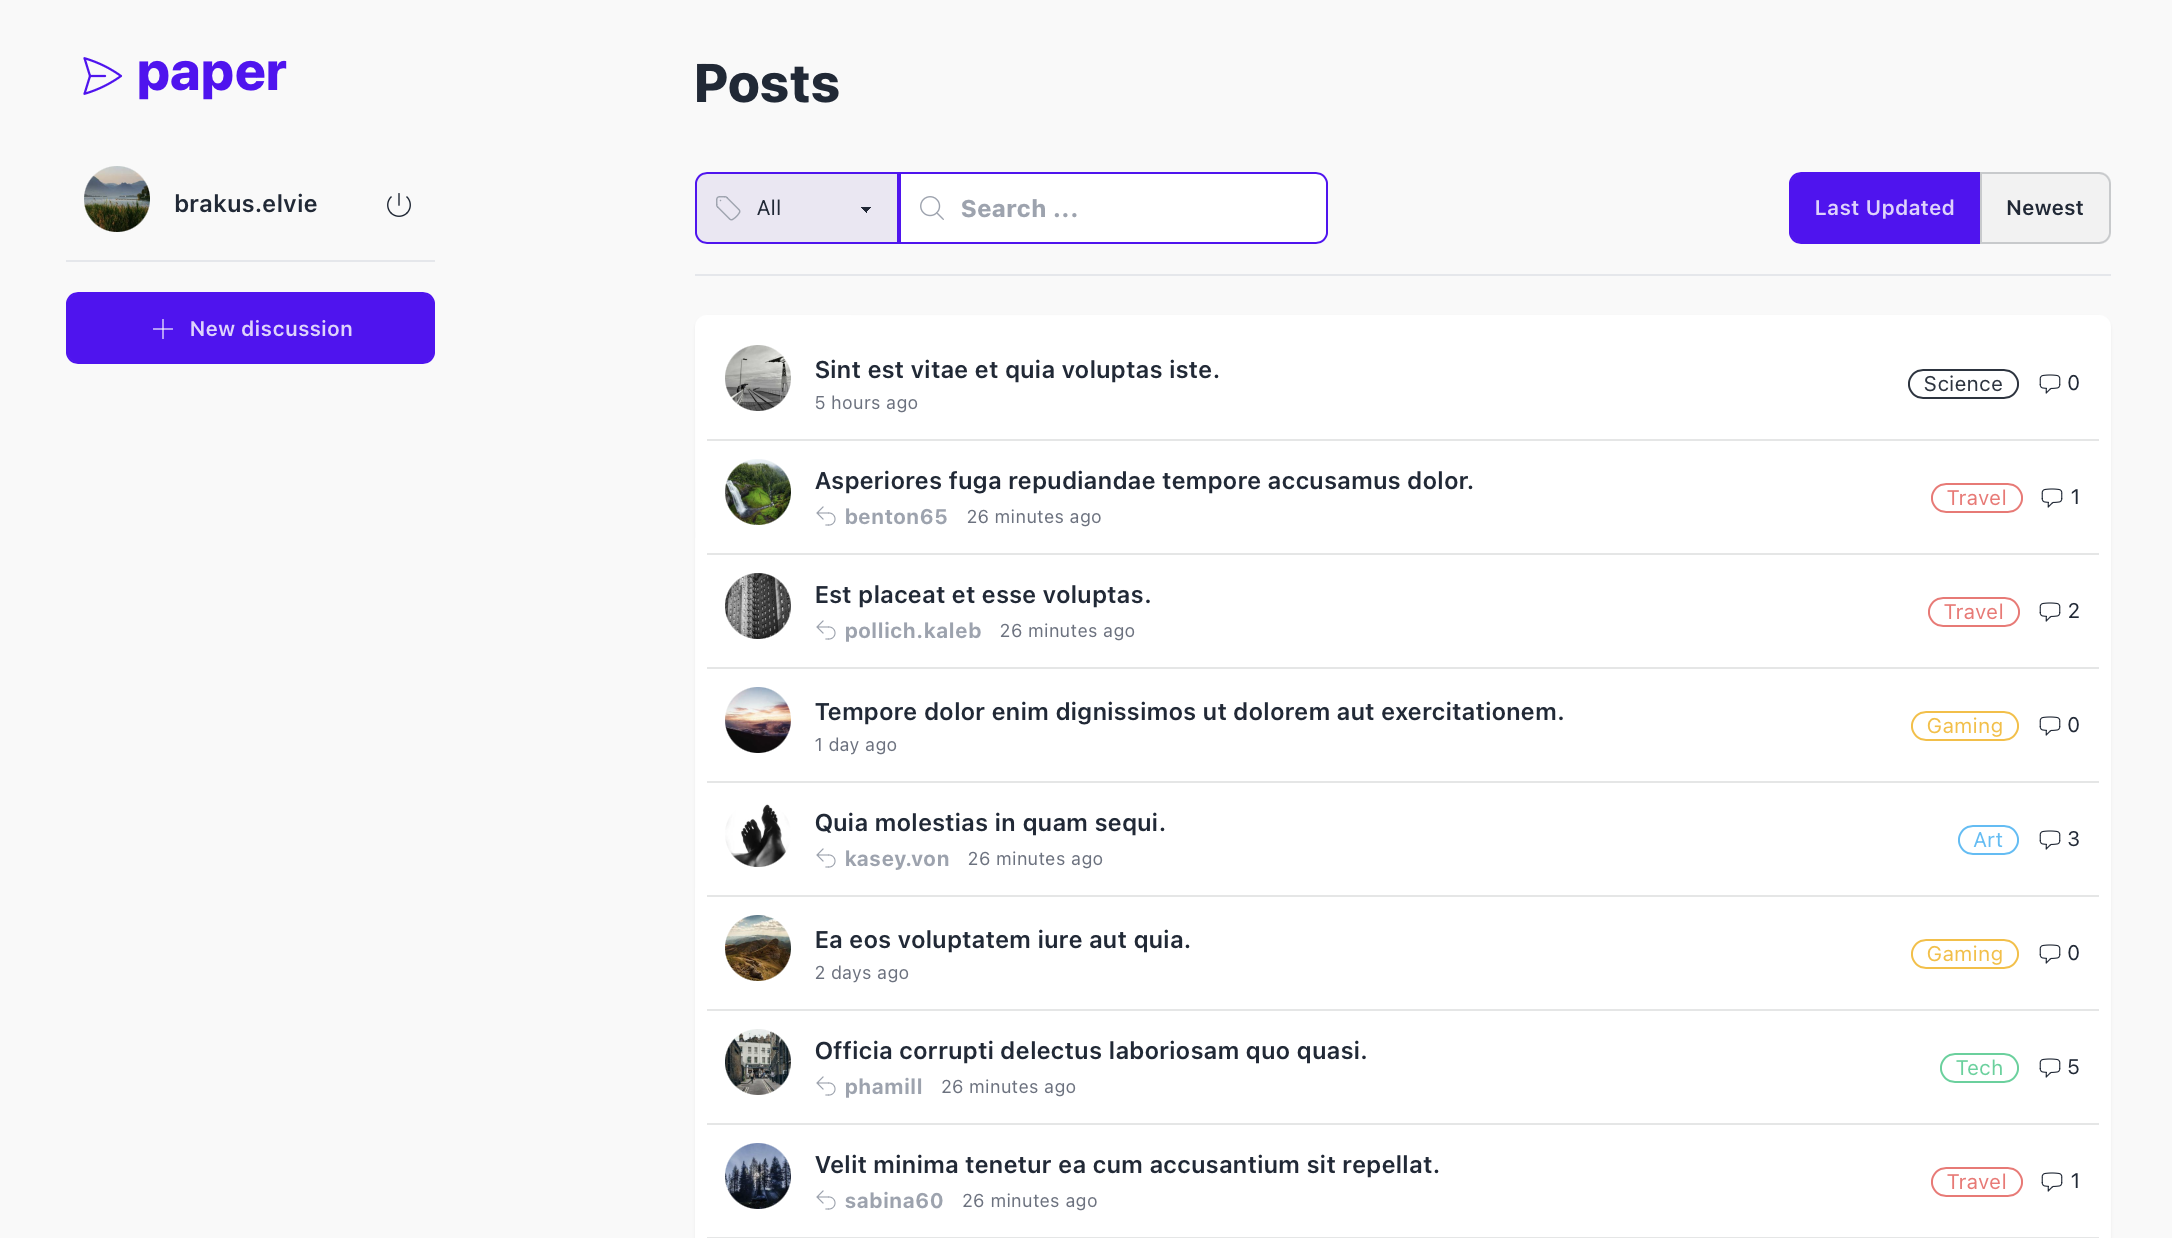Focus the Search input field
This screenshot has width=2172, height=1238.
[1130, 208]
